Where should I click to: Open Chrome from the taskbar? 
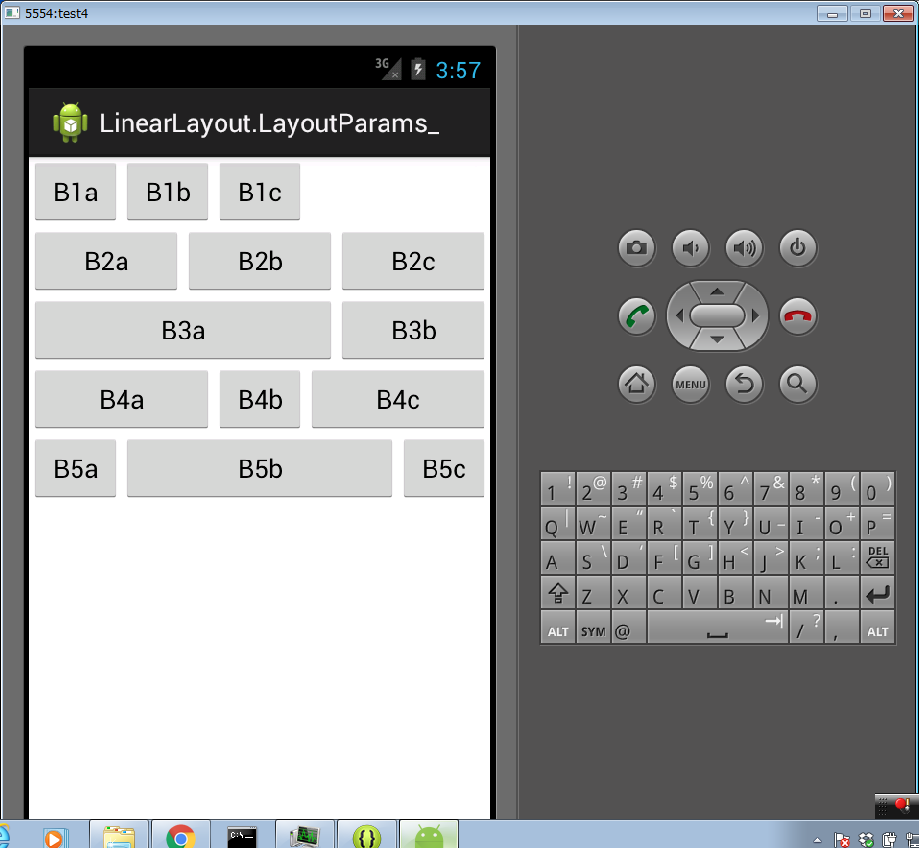tap(181, 835)
